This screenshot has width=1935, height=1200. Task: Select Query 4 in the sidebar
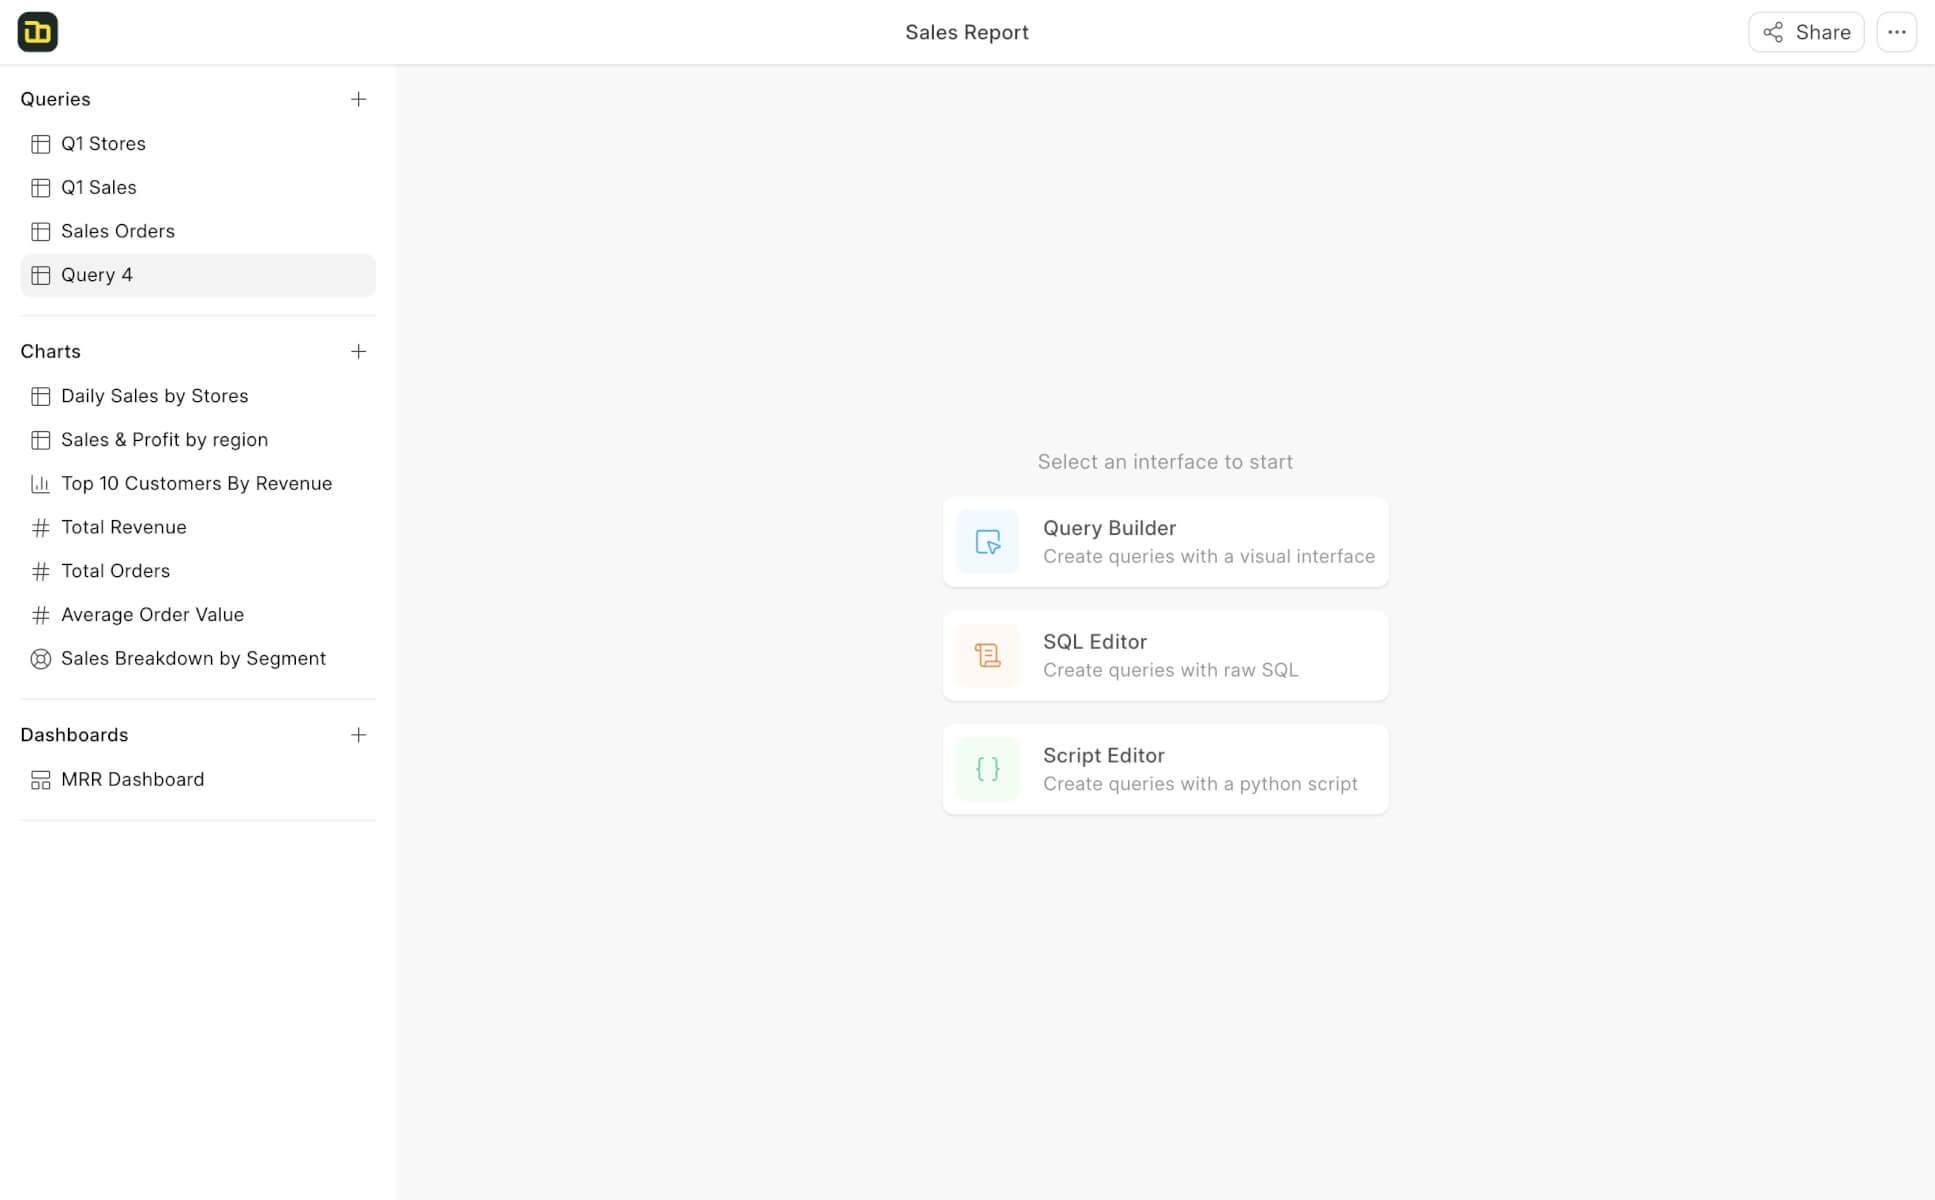tap(97, 275)
